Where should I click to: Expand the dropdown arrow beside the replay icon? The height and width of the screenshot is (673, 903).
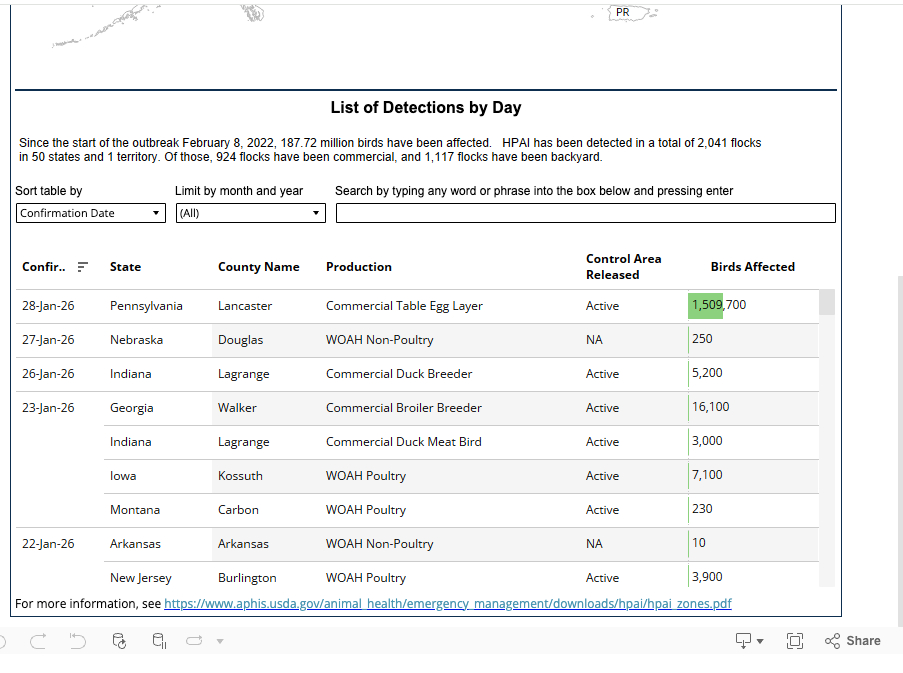coord(220,641)
